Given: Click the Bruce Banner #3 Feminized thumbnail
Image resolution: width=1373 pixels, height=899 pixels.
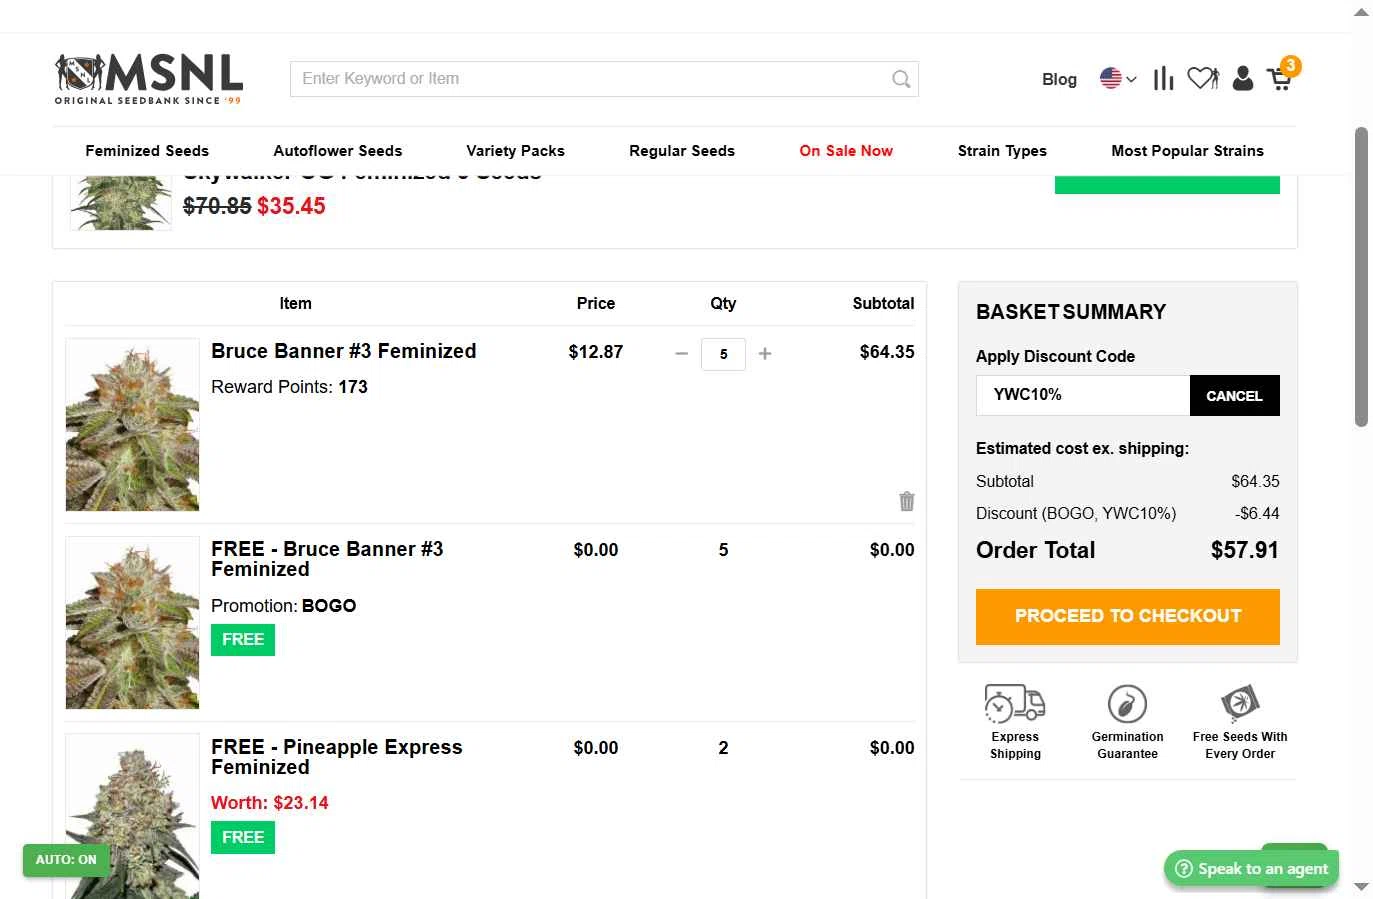Looking at the screenshot, I should pyautogui.click(x=132, y=425).
